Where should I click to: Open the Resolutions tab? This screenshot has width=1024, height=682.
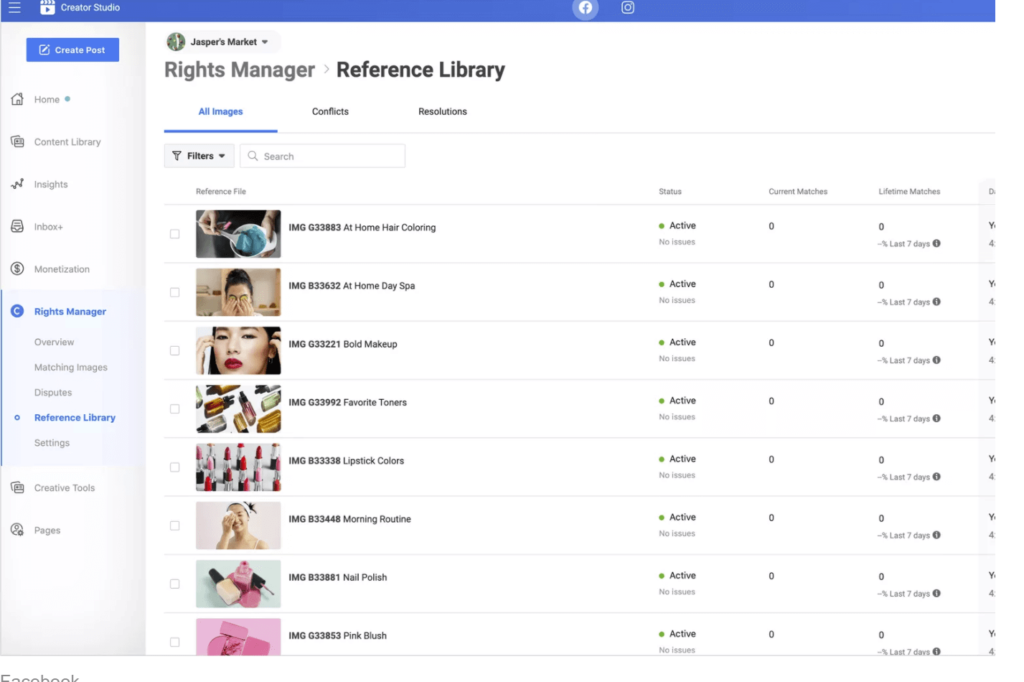442,112
